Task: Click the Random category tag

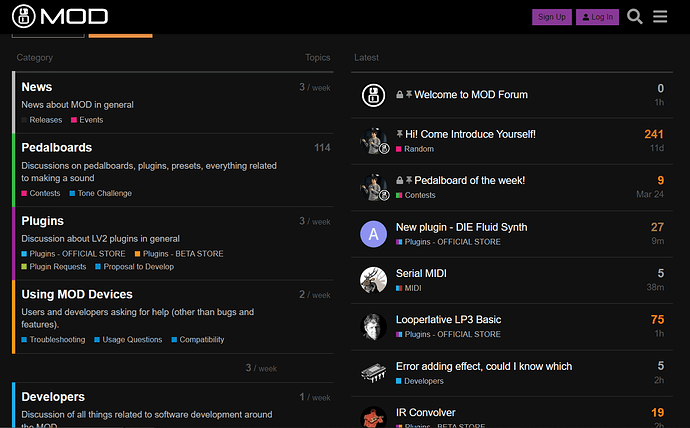Action: pos(415,149)
